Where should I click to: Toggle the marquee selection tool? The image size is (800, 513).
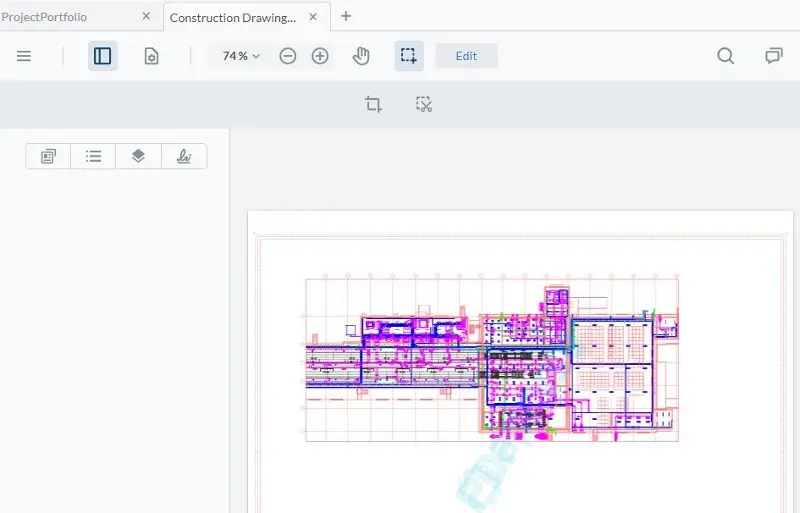pos(409,56)
